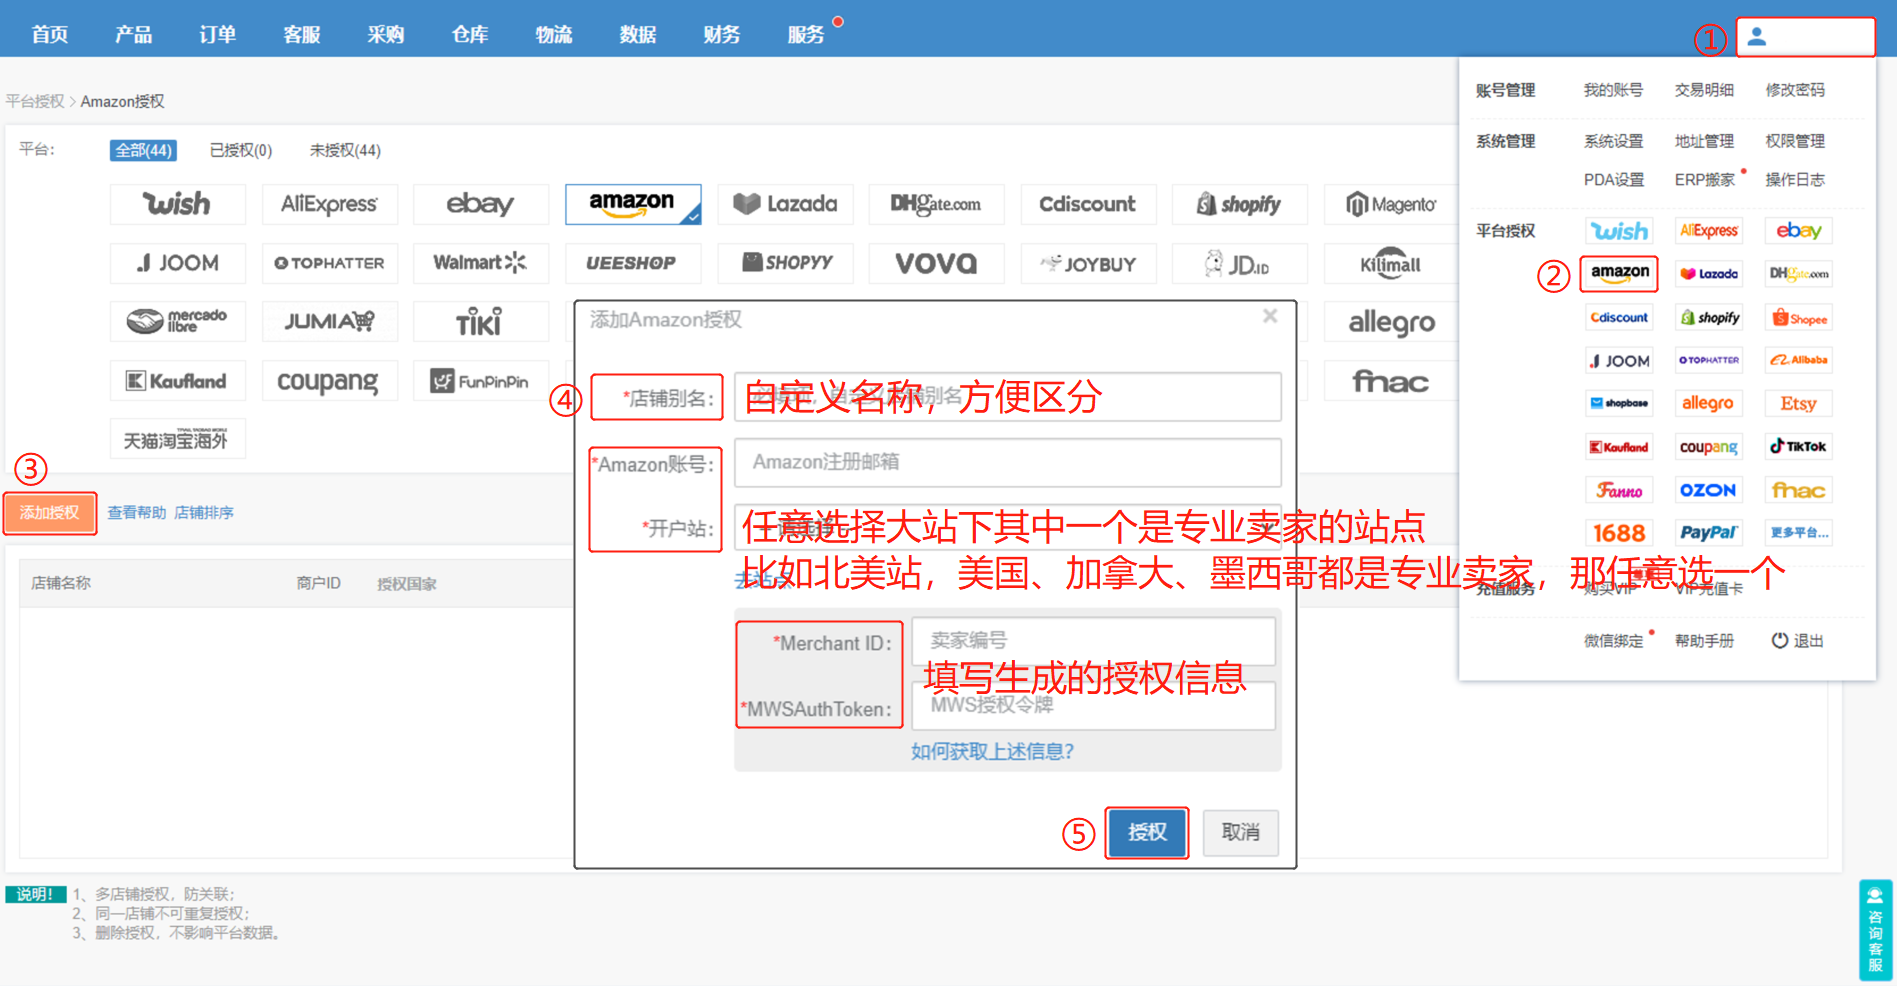
Task: Select the Shopee platform icon
Action: pos(1798,317)
